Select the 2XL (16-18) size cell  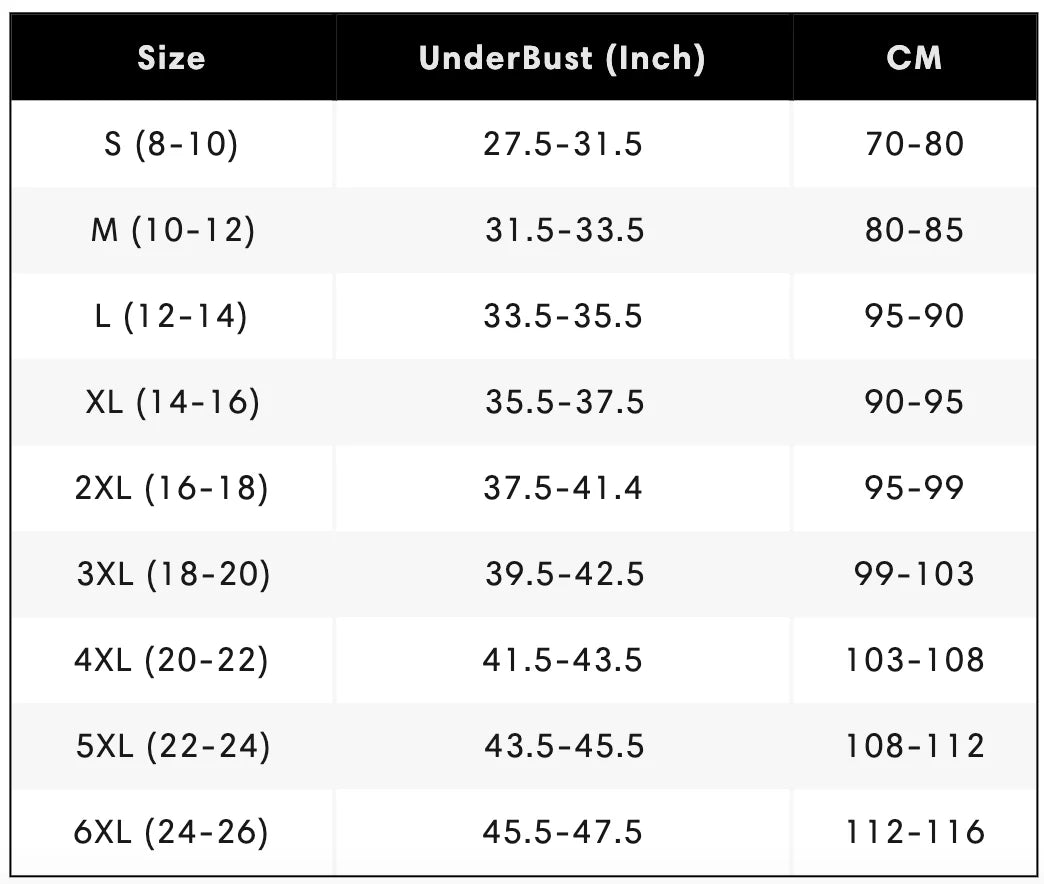click(172, 488)
